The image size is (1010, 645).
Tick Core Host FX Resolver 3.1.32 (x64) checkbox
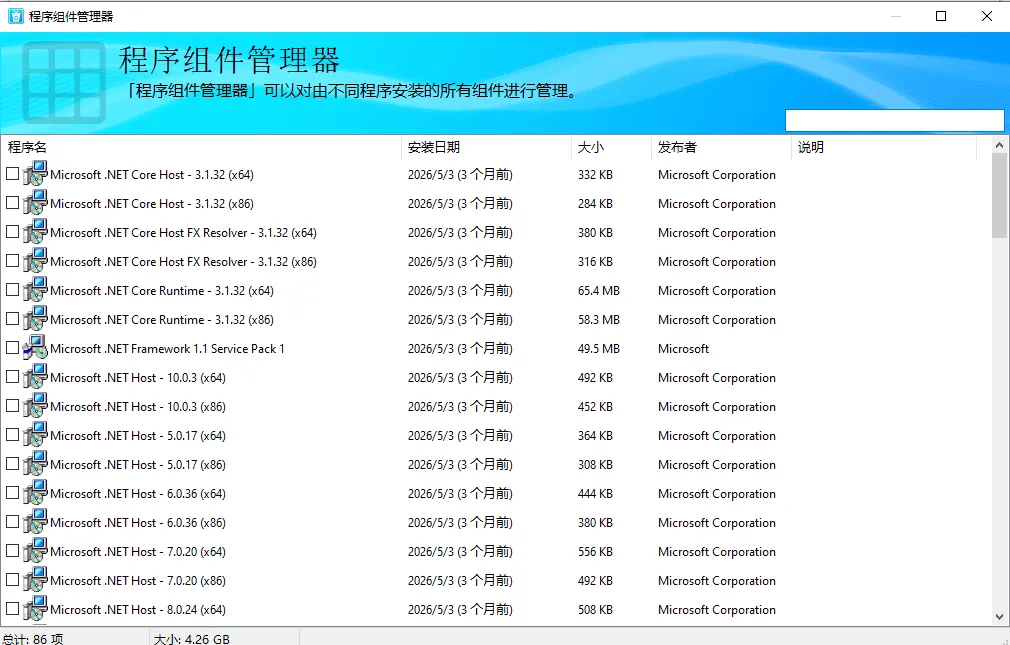point(12,232)
